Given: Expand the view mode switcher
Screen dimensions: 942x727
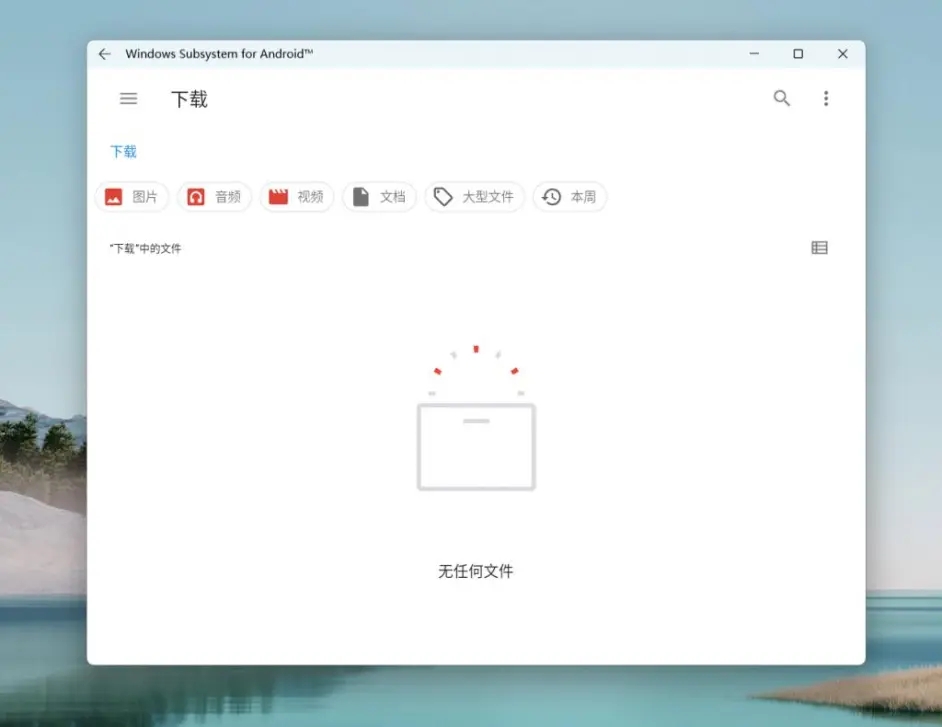Looking at the screenshot, I should (x=819, y=247).
